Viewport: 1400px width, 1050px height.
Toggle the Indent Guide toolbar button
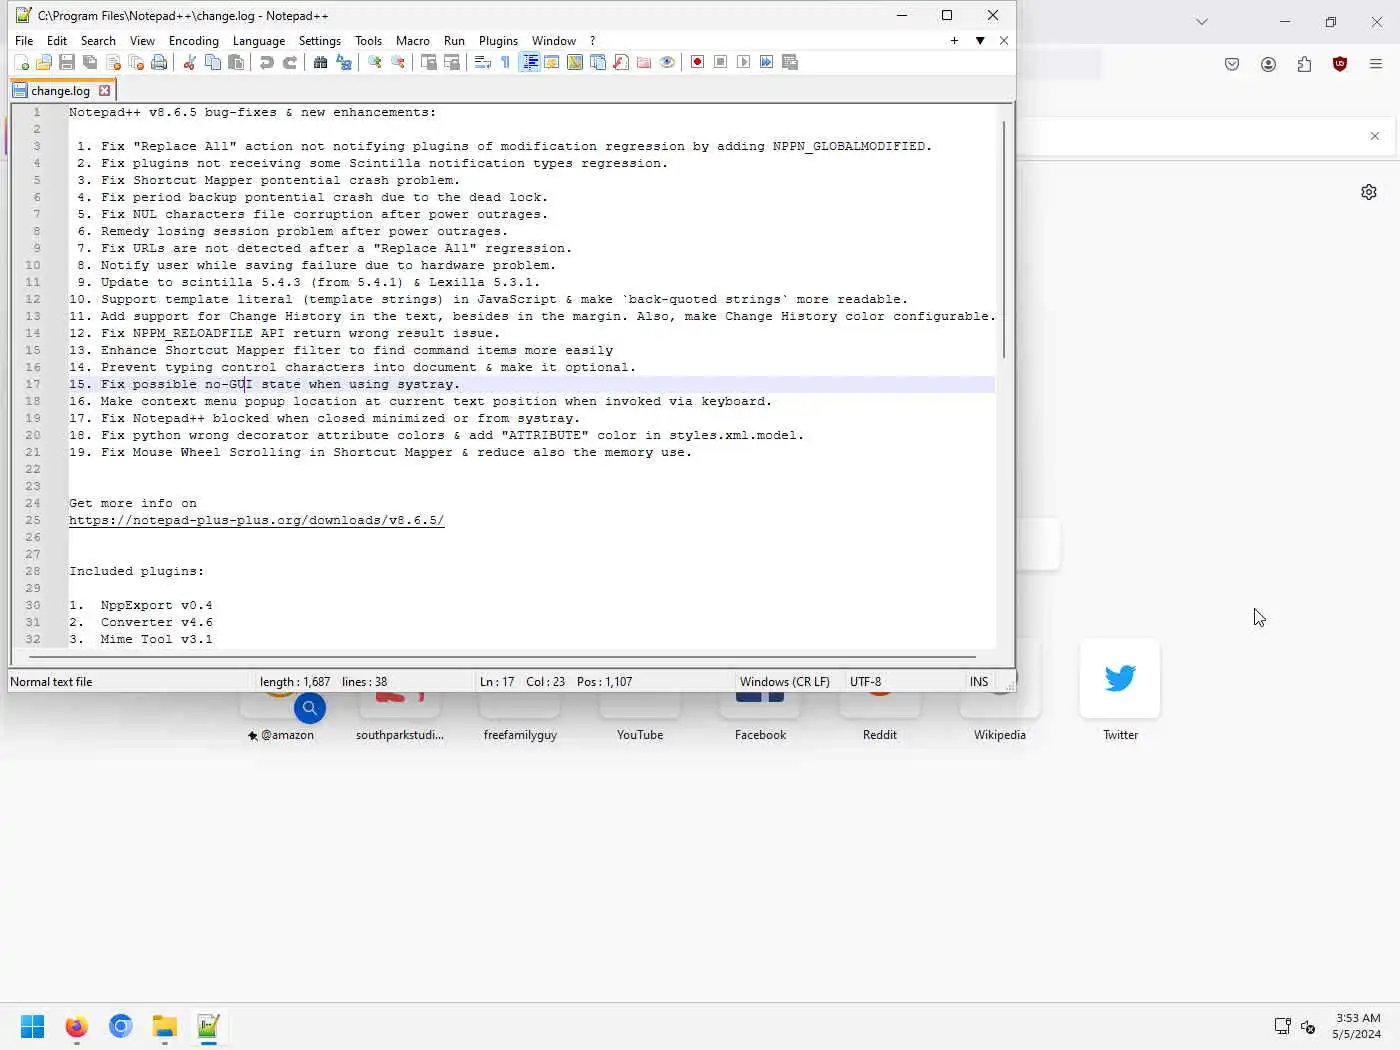point(529,62)
